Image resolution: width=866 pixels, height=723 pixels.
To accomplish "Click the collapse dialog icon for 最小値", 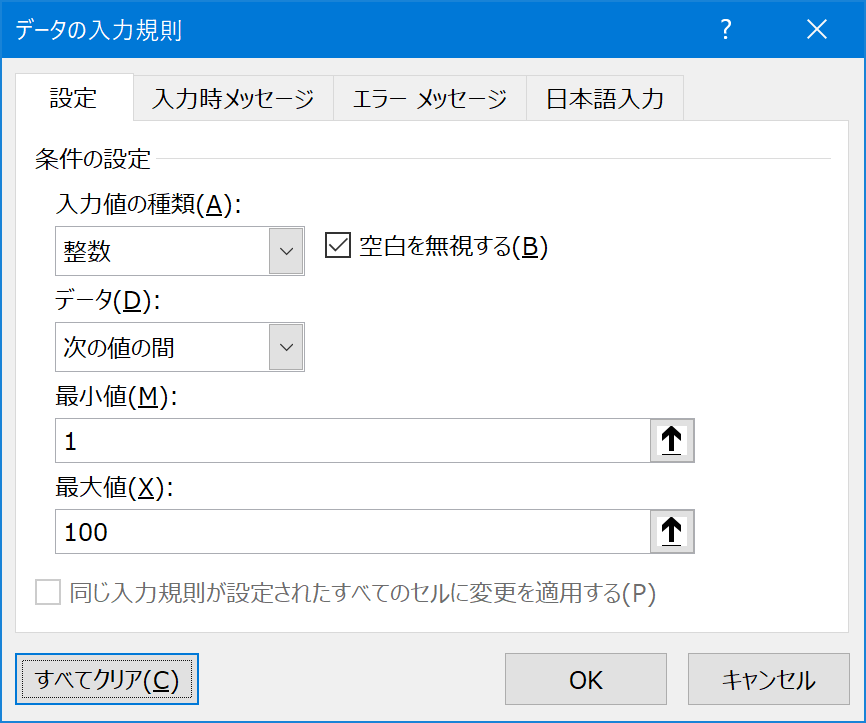I will tap(672, 441).
